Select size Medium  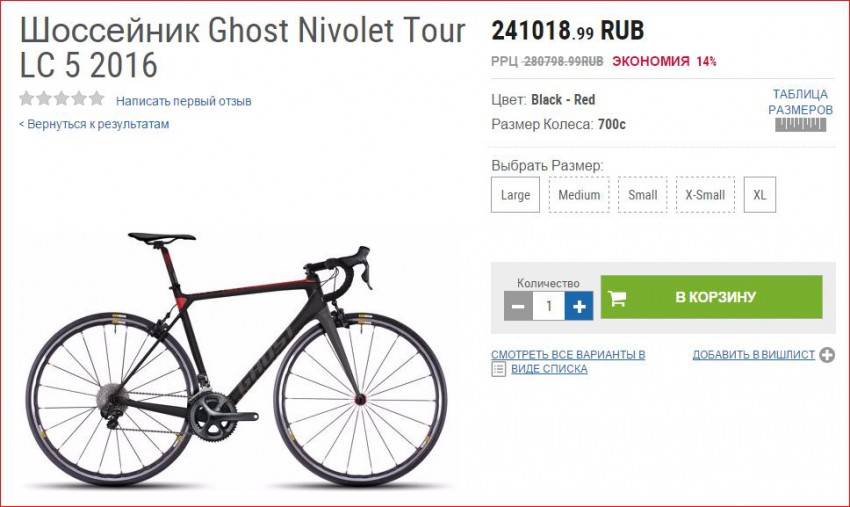pos(579,195)
